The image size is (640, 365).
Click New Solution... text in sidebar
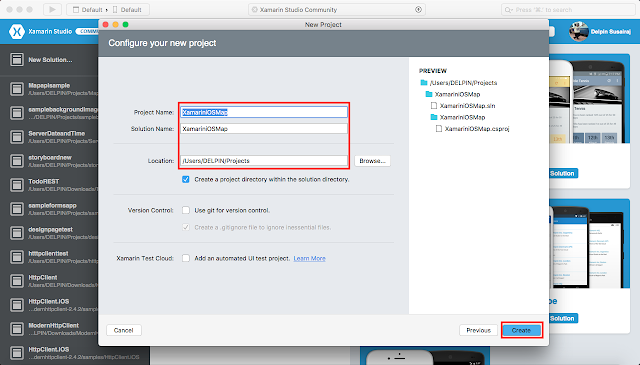coord(50,60)
